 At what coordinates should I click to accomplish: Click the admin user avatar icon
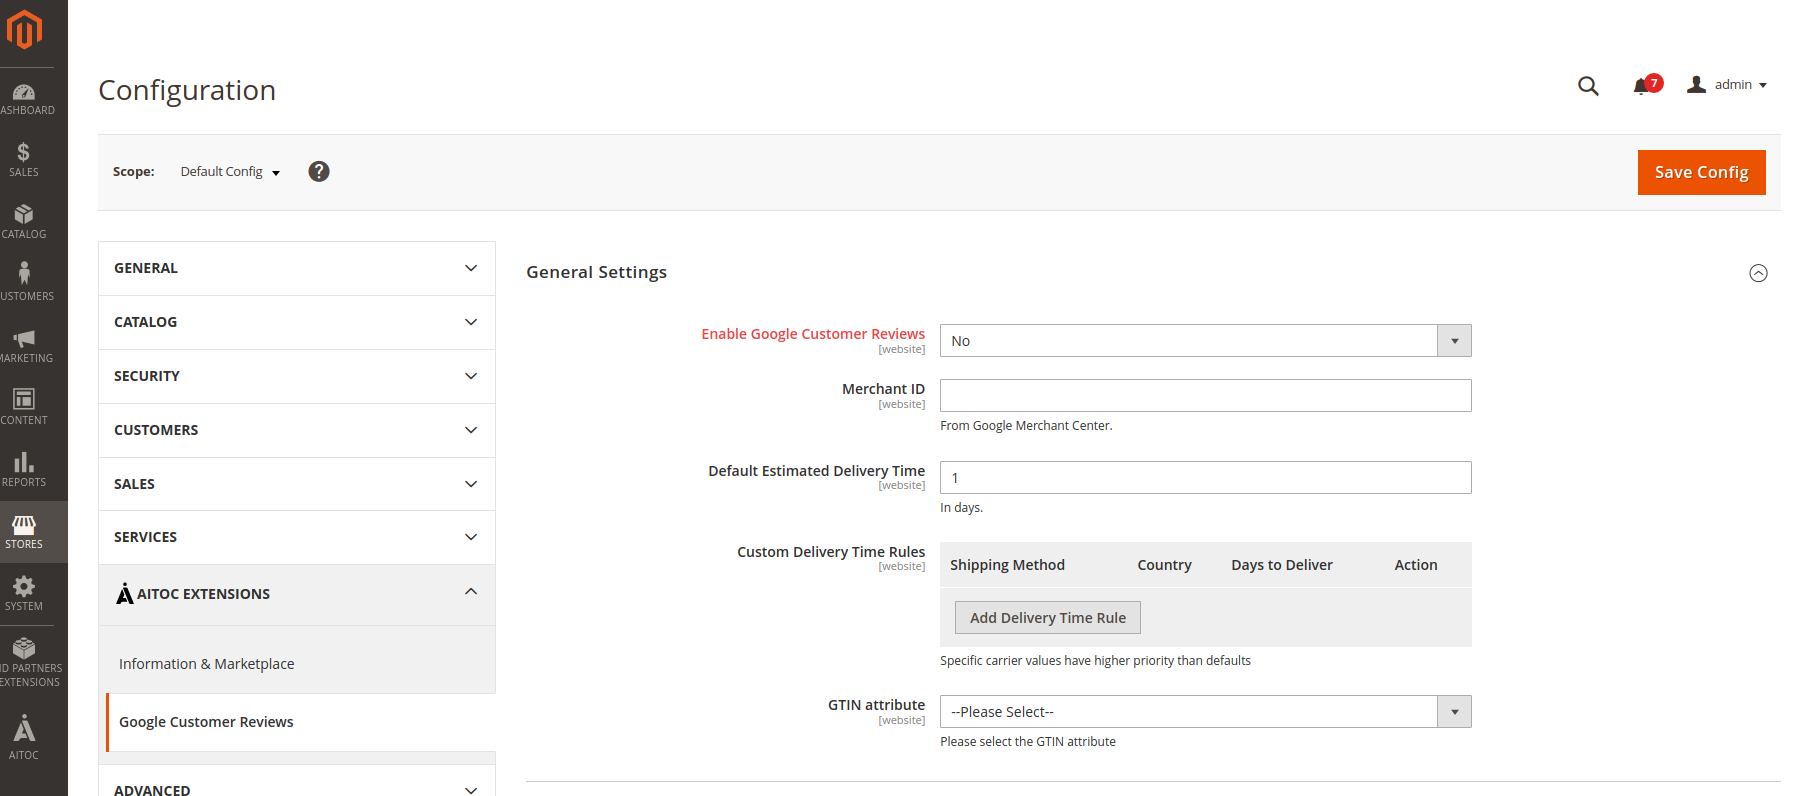pos(1696,85)
